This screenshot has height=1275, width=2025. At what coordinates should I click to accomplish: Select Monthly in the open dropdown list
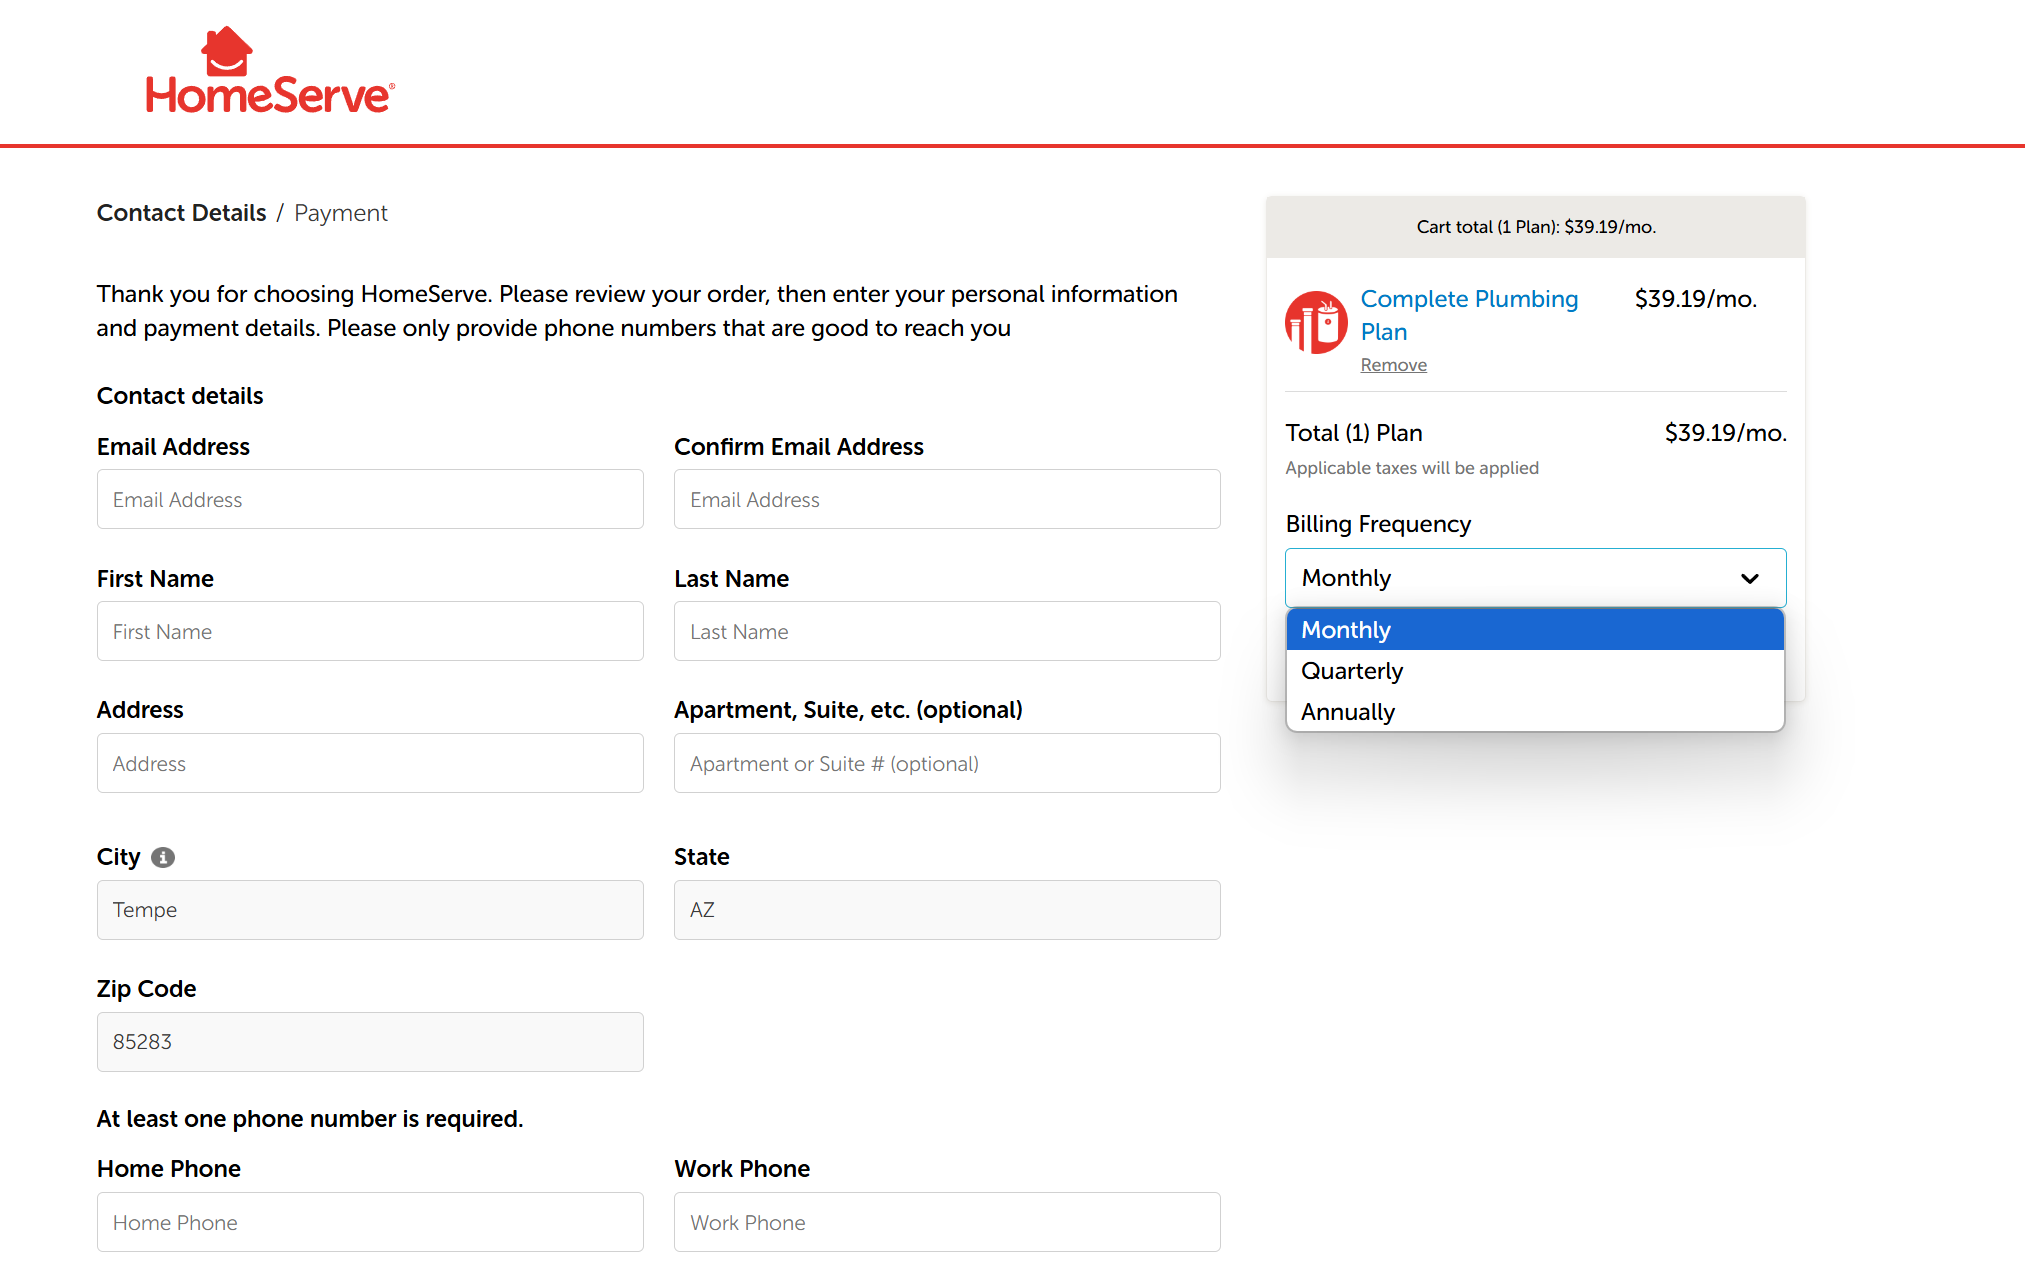pos(1535,630)
